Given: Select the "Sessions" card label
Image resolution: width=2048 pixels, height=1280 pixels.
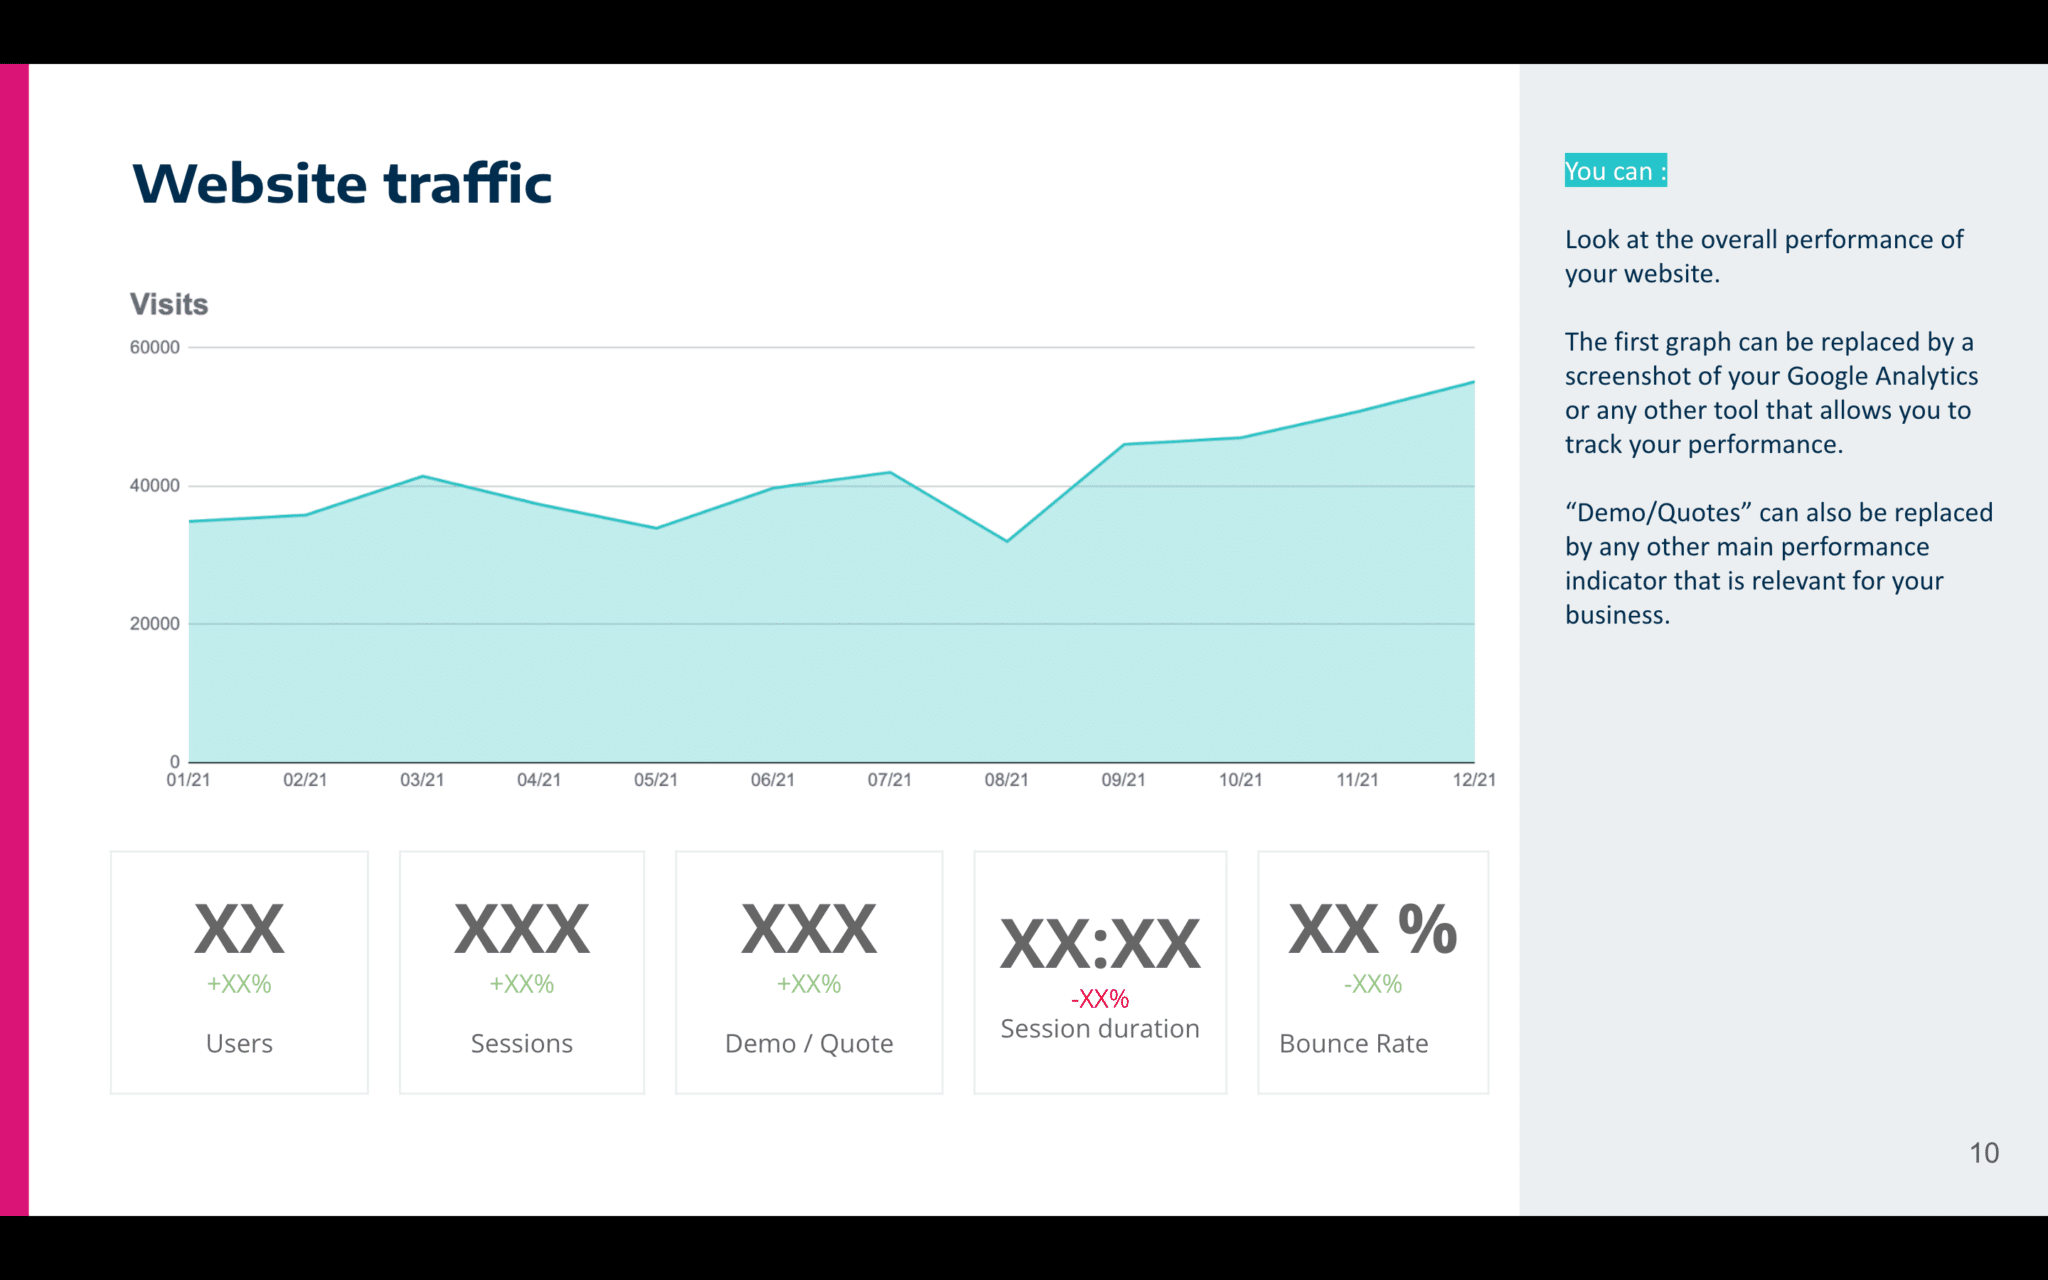Looking at the screenshot, I should (522, 1043).
